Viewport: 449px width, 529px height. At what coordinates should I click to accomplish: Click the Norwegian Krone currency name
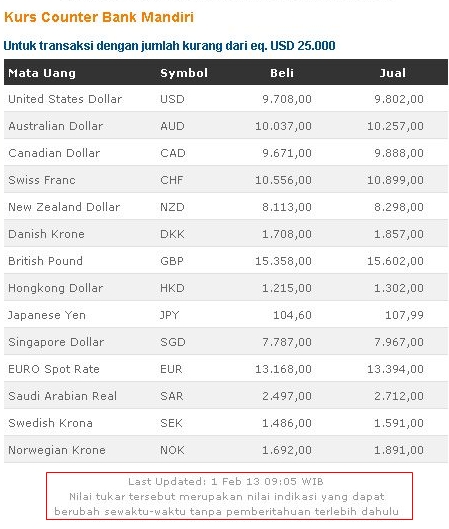click(57, 450)
